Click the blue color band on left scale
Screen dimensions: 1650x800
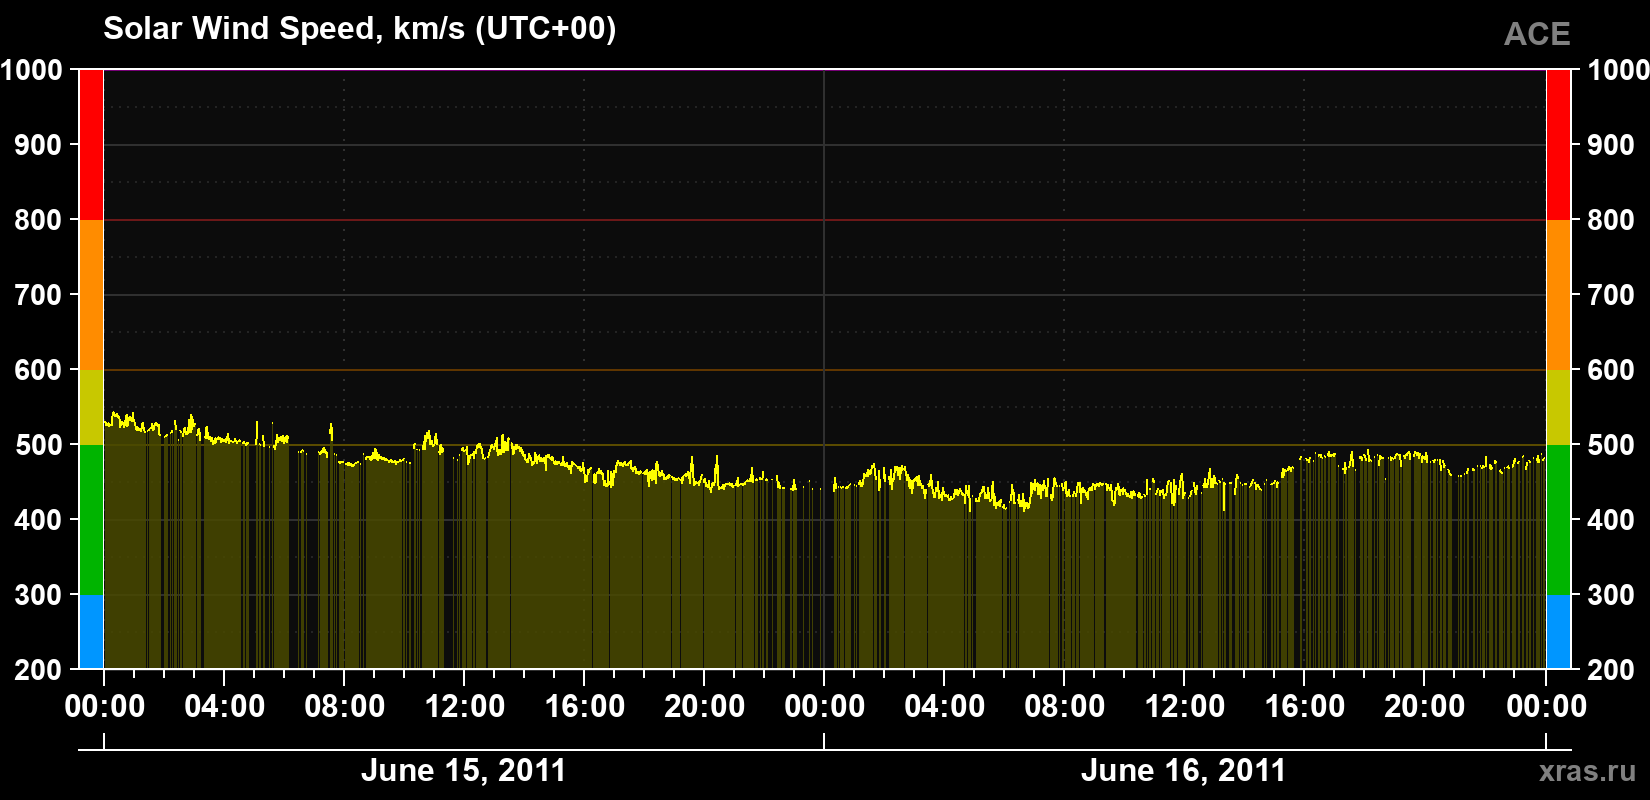91,632
